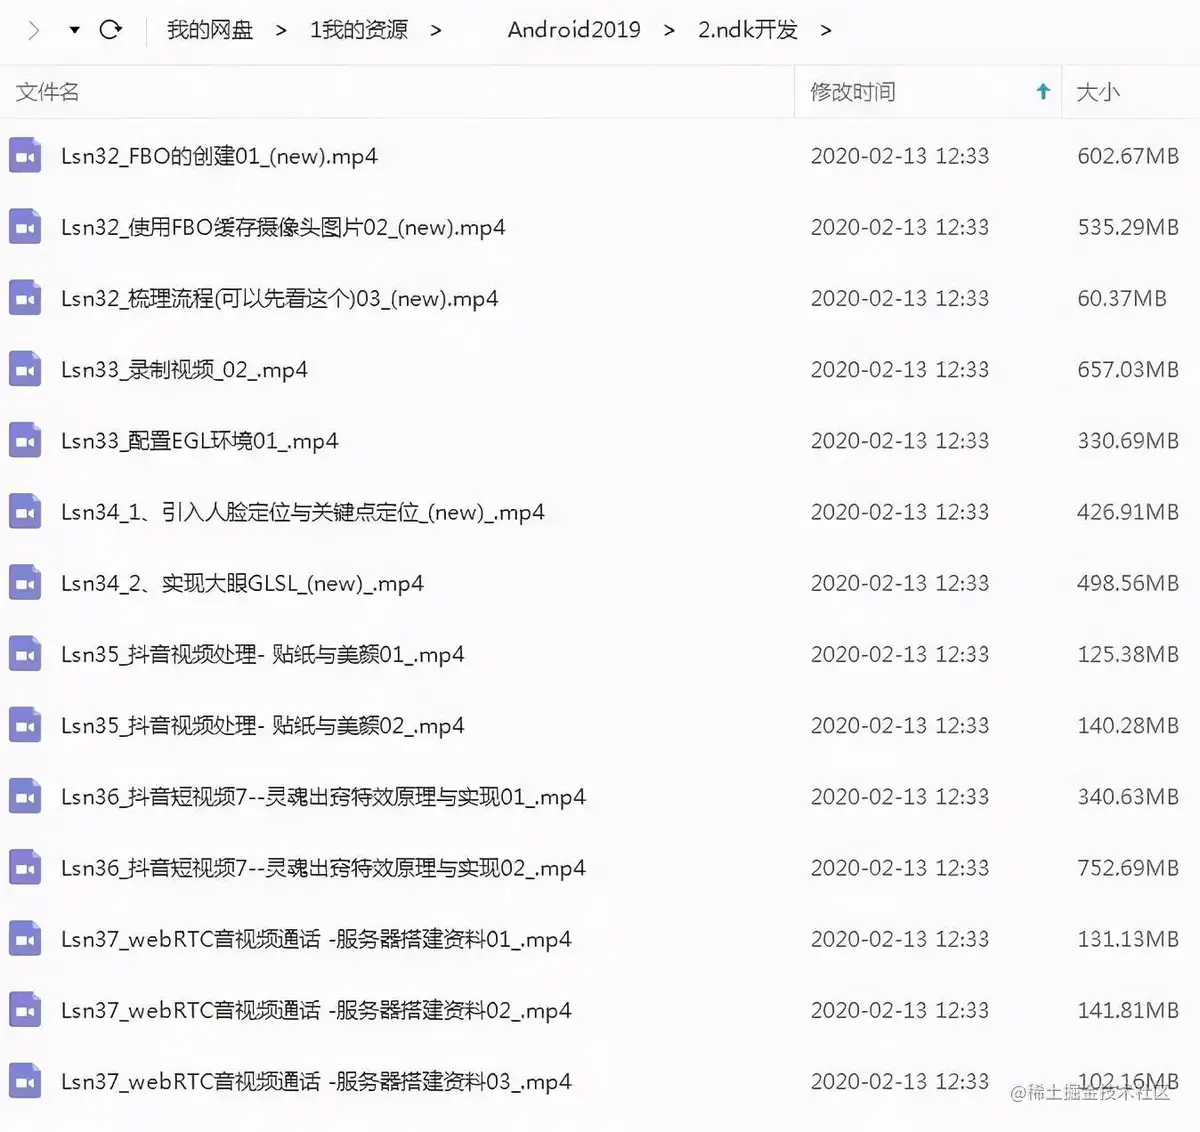Click video icon of Lsn36 灵魂出窍01
Viewport: 1200px width, 1132px height.
(25, 797)
